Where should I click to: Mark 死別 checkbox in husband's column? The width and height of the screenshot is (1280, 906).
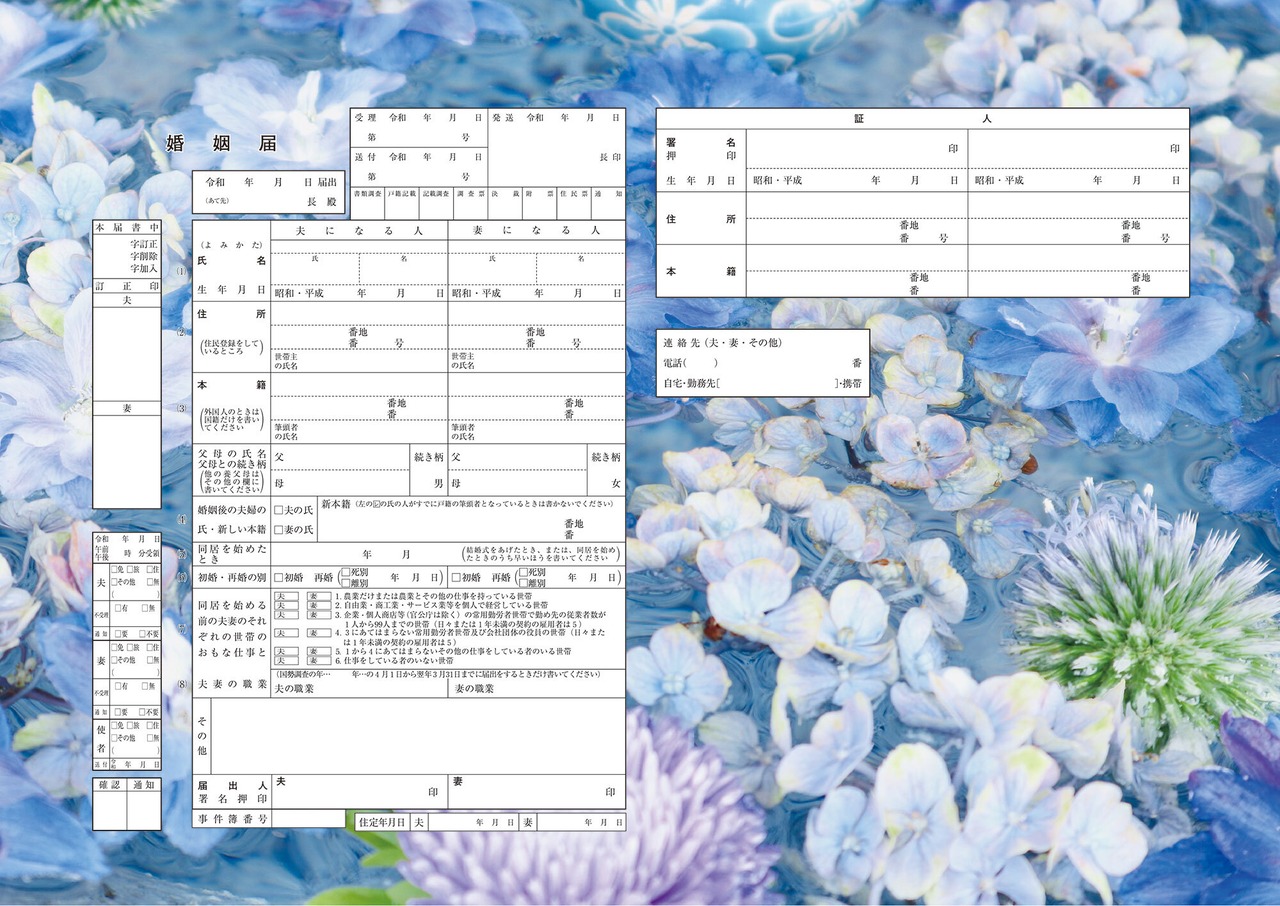345,573
